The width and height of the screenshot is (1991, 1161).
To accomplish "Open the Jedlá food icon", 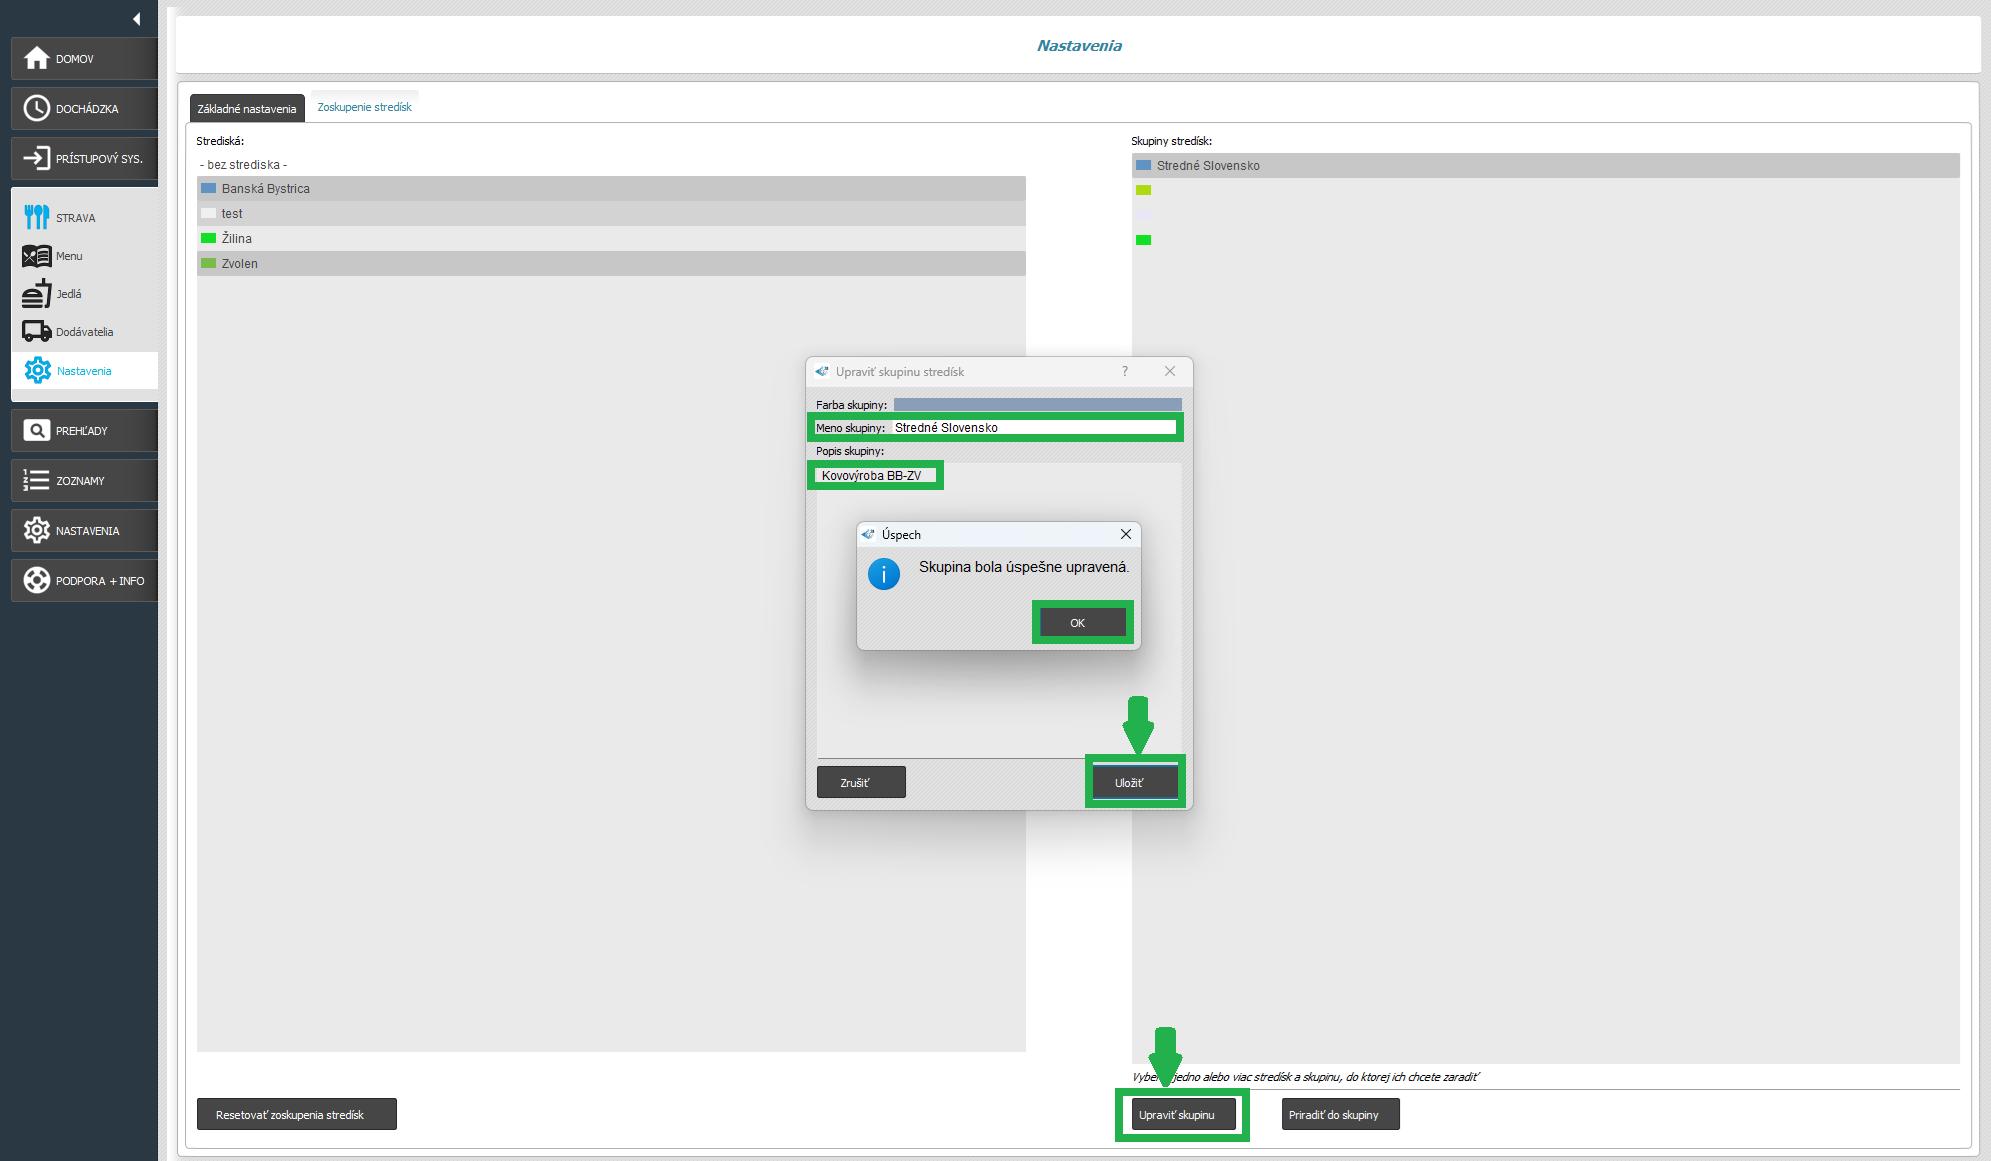I will point(37,294).
